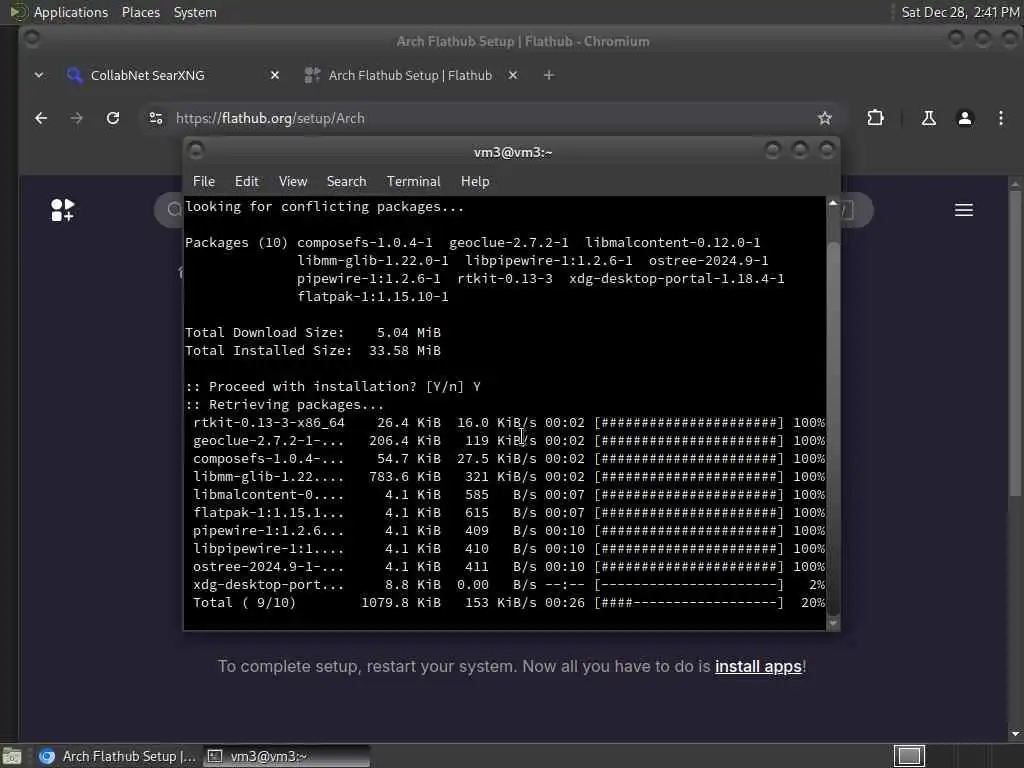Open the terminal File menu
Viewport: 1024px width, 768px height.
click(204, 182)
